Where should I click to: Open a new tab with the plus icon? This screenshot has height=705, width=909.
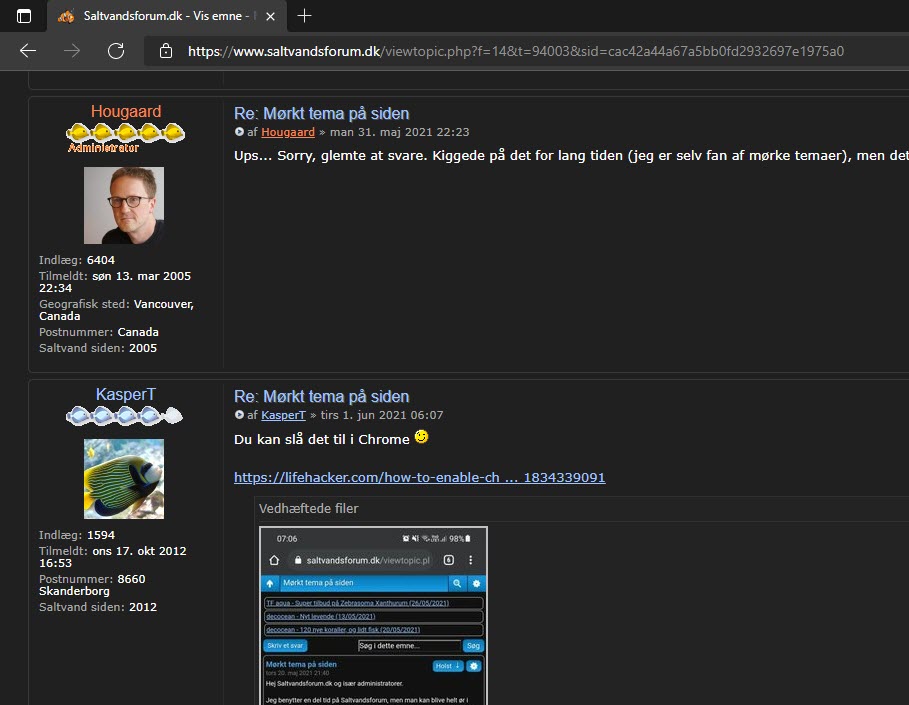pos(305,16)
